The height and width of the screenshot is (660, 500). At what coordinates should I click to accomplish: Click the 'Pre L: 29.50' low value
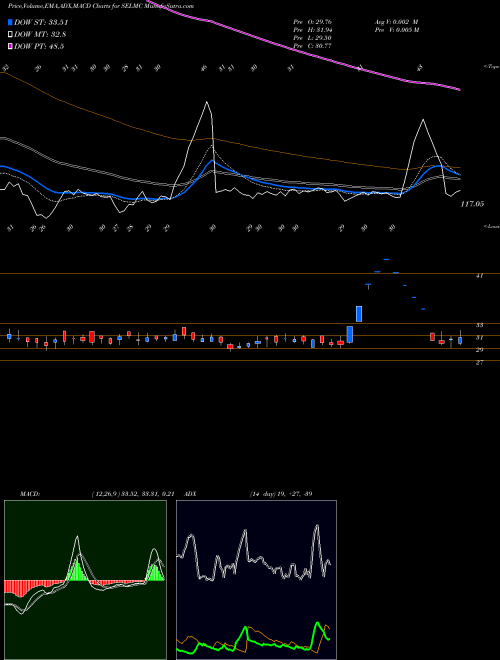(x=312, y=38)
